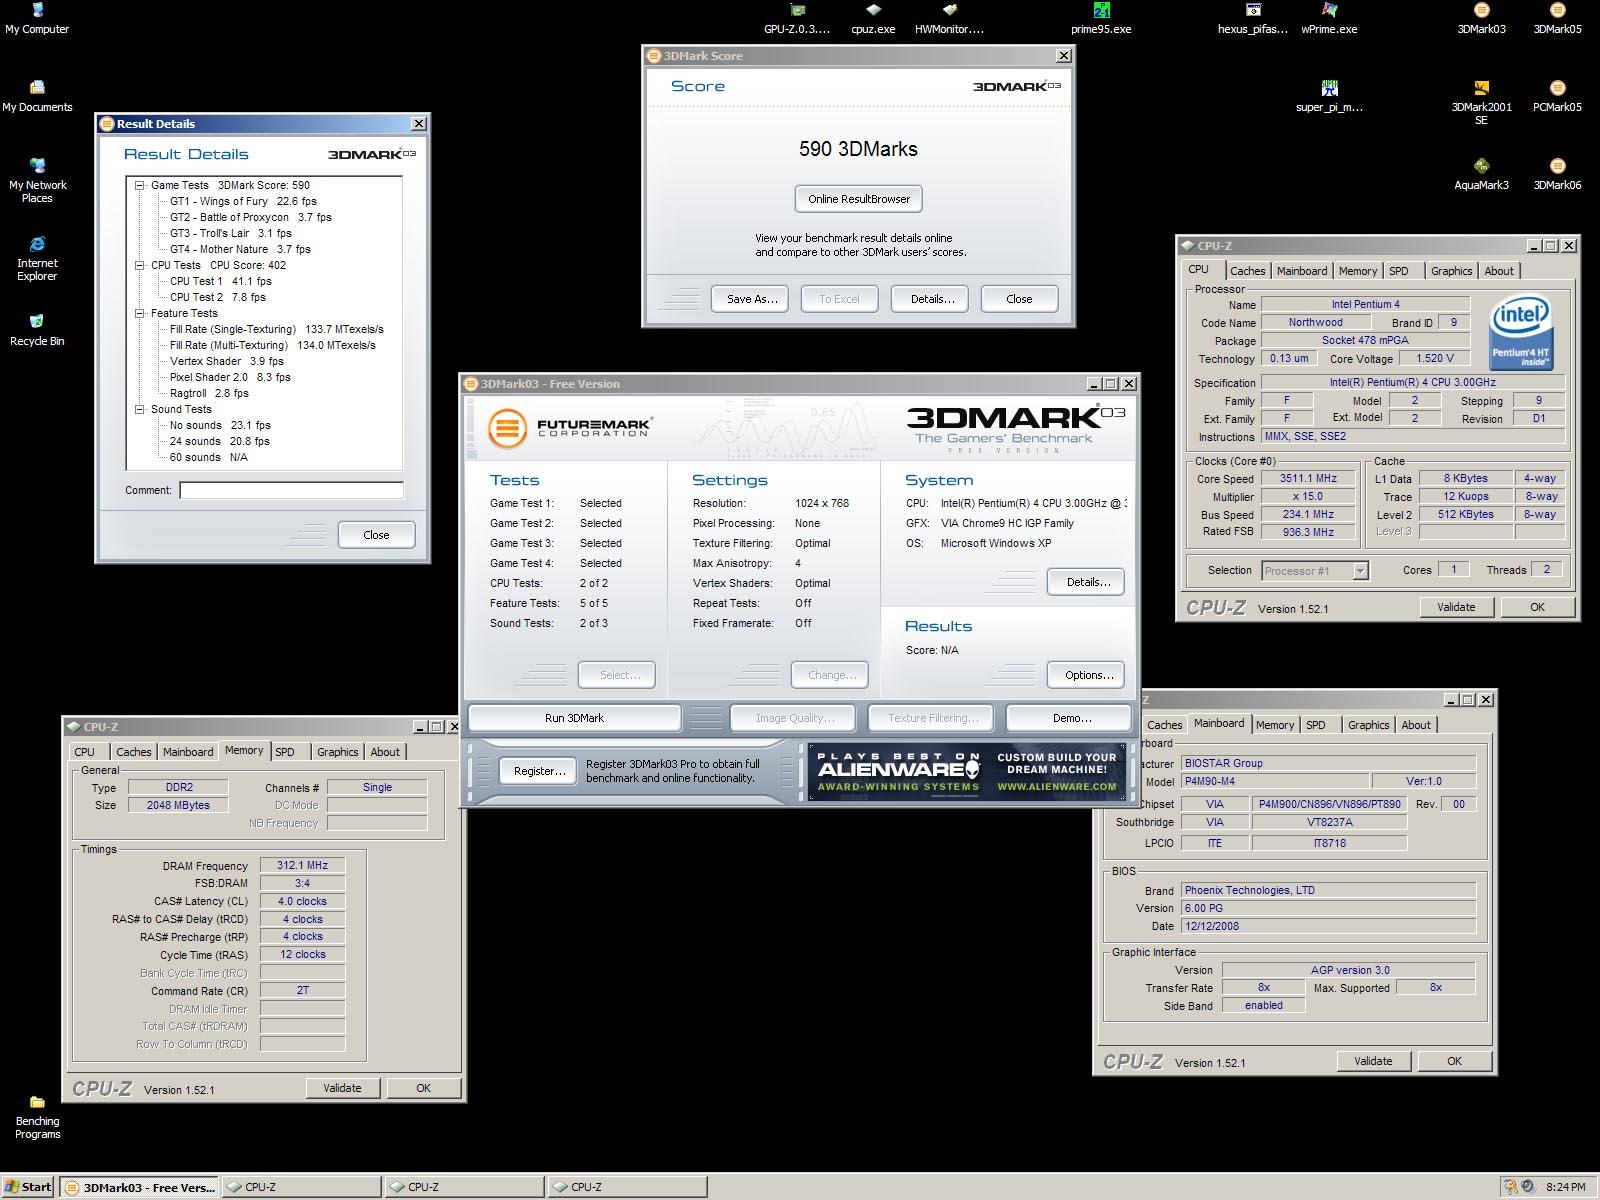Viewport: 1600px width, 1200px height.
Task: Launch the HWMonitor desktop shortcut
Action: point(949,19)
